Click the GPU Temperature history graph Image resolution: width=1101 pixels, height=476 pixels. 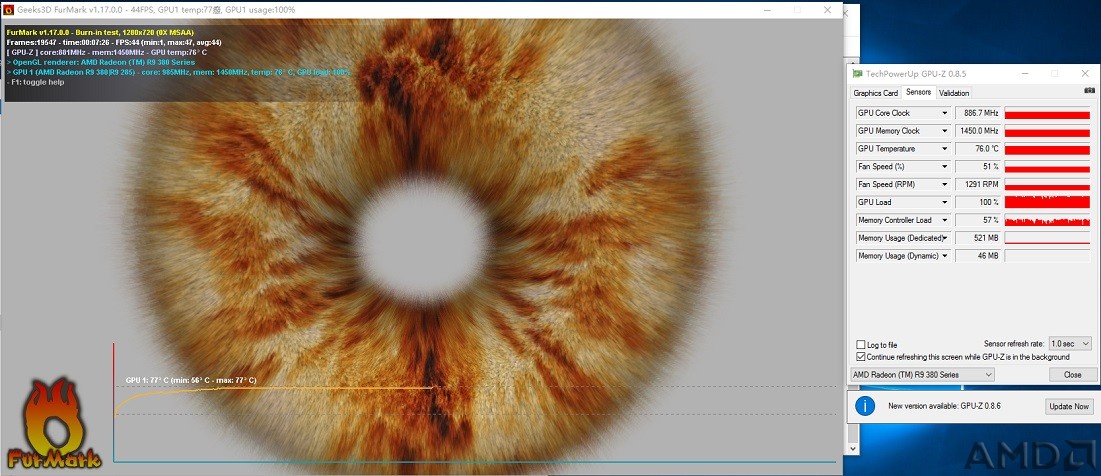[1047, 149]
